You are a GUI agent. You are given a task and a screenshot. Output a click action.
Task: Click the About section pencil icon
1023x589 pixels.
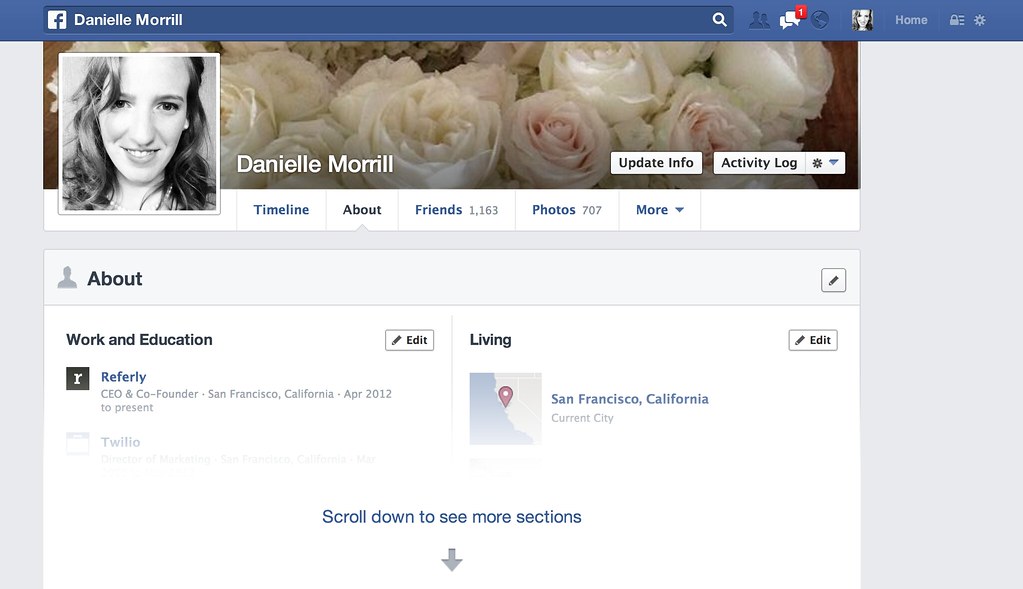[x=833, y=280]
